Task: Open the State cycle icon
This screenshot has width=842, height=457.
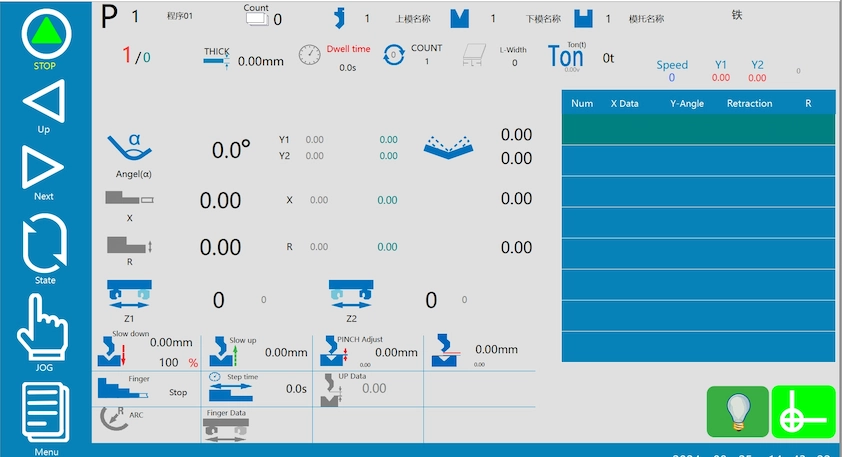Action: 45,243
